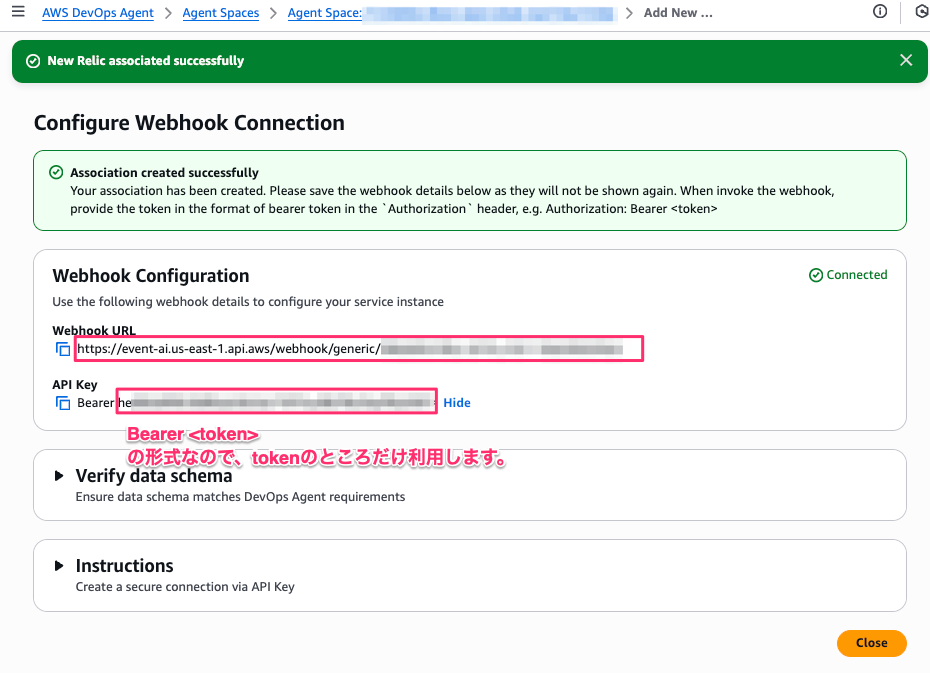
Task: Click the Connected status indicator
Action: [848, 275]
